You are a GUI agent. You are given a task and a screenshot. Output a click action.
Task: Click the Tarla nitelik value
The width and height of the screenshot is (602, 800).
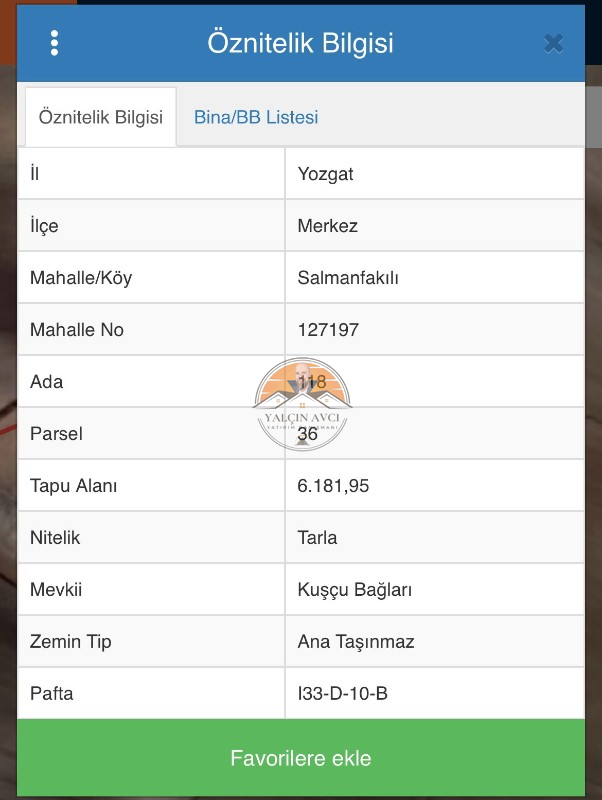(317, 538)
